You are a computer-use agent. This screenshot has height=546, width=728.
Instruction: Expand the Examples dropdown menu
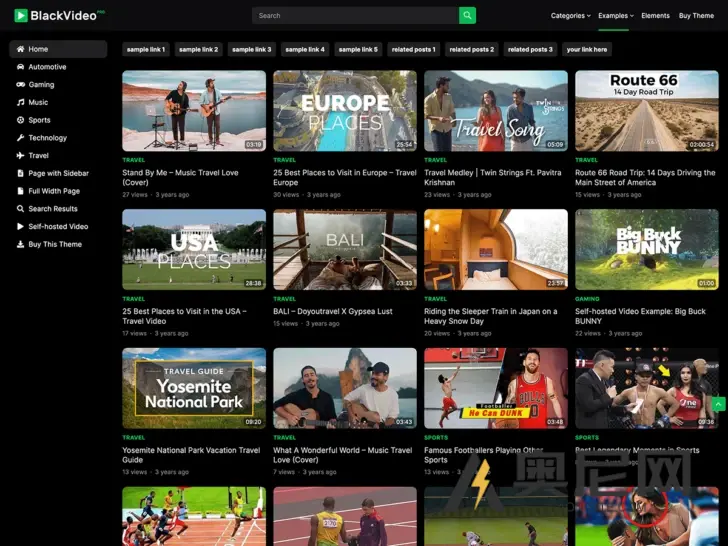click(616, 15)
